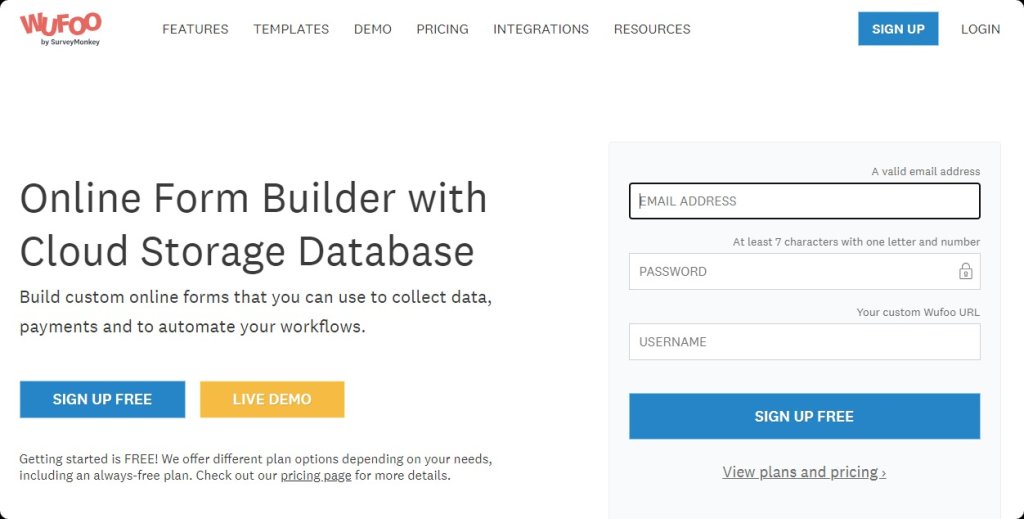Image resolution: width=1024 pixels, height=519 pixels.
Task: Open the Templates menu item
Action: [x=291, y=29]
